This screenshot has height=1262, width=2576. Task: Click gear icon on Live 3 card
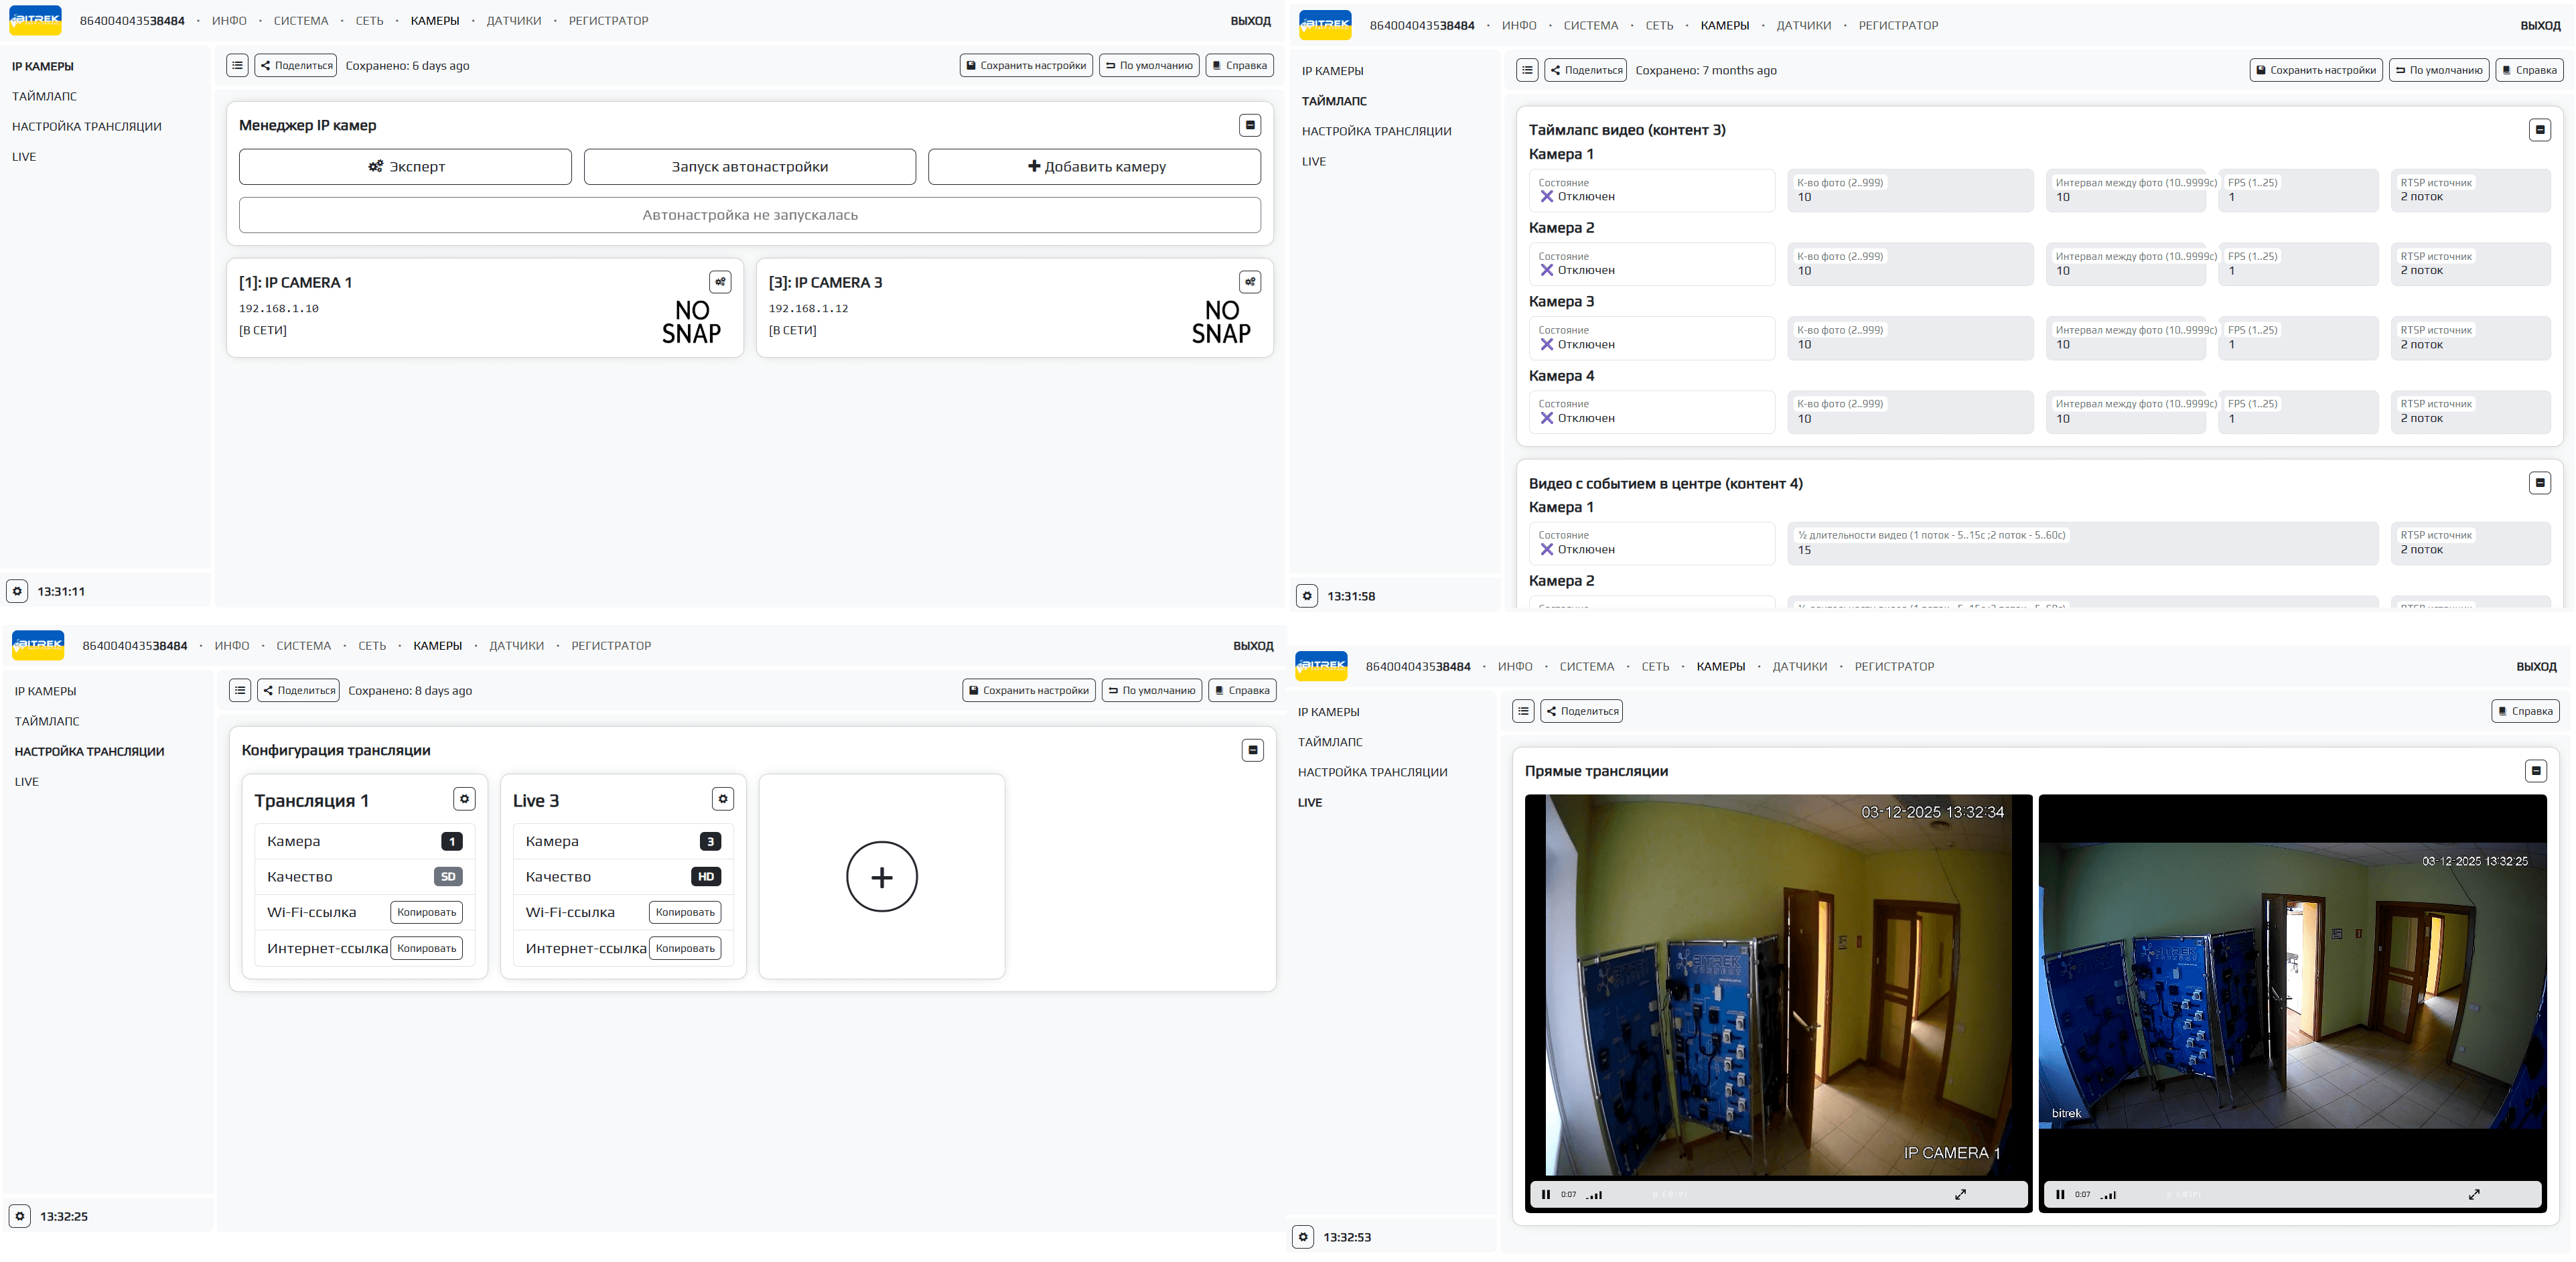[x=722, y=799]
